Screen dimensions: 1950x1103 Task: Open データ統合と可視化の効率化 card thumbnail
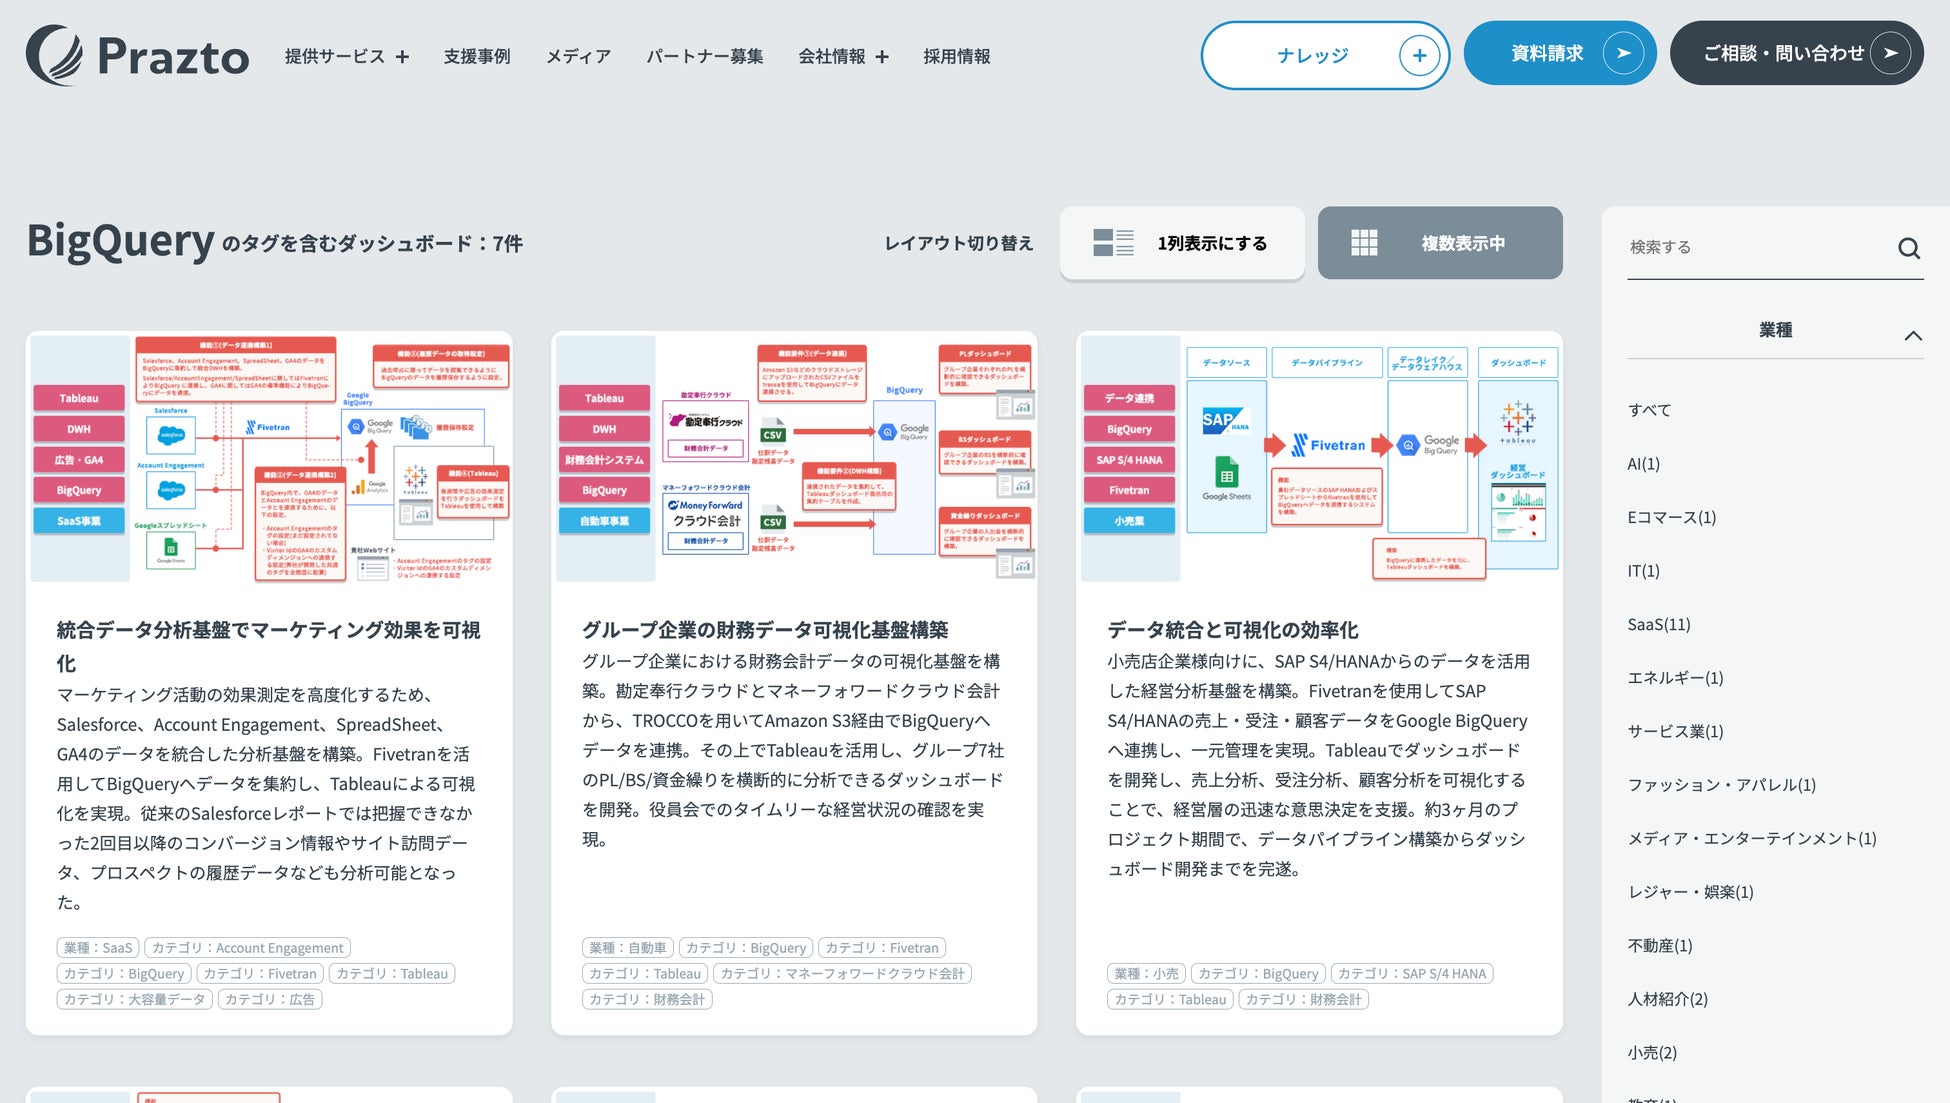1319,457
